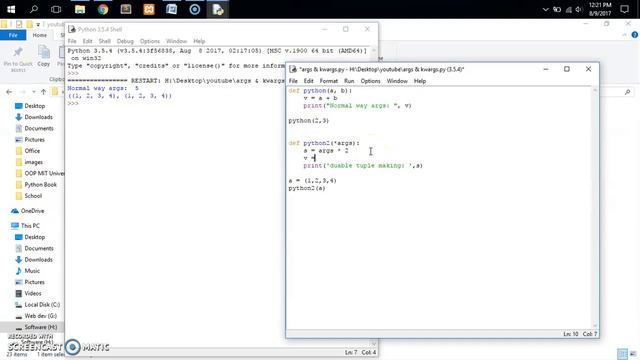Screen dimensions: 640x360
Task: Open Shell menu in Python Shell window
Action: coord(104,41)
